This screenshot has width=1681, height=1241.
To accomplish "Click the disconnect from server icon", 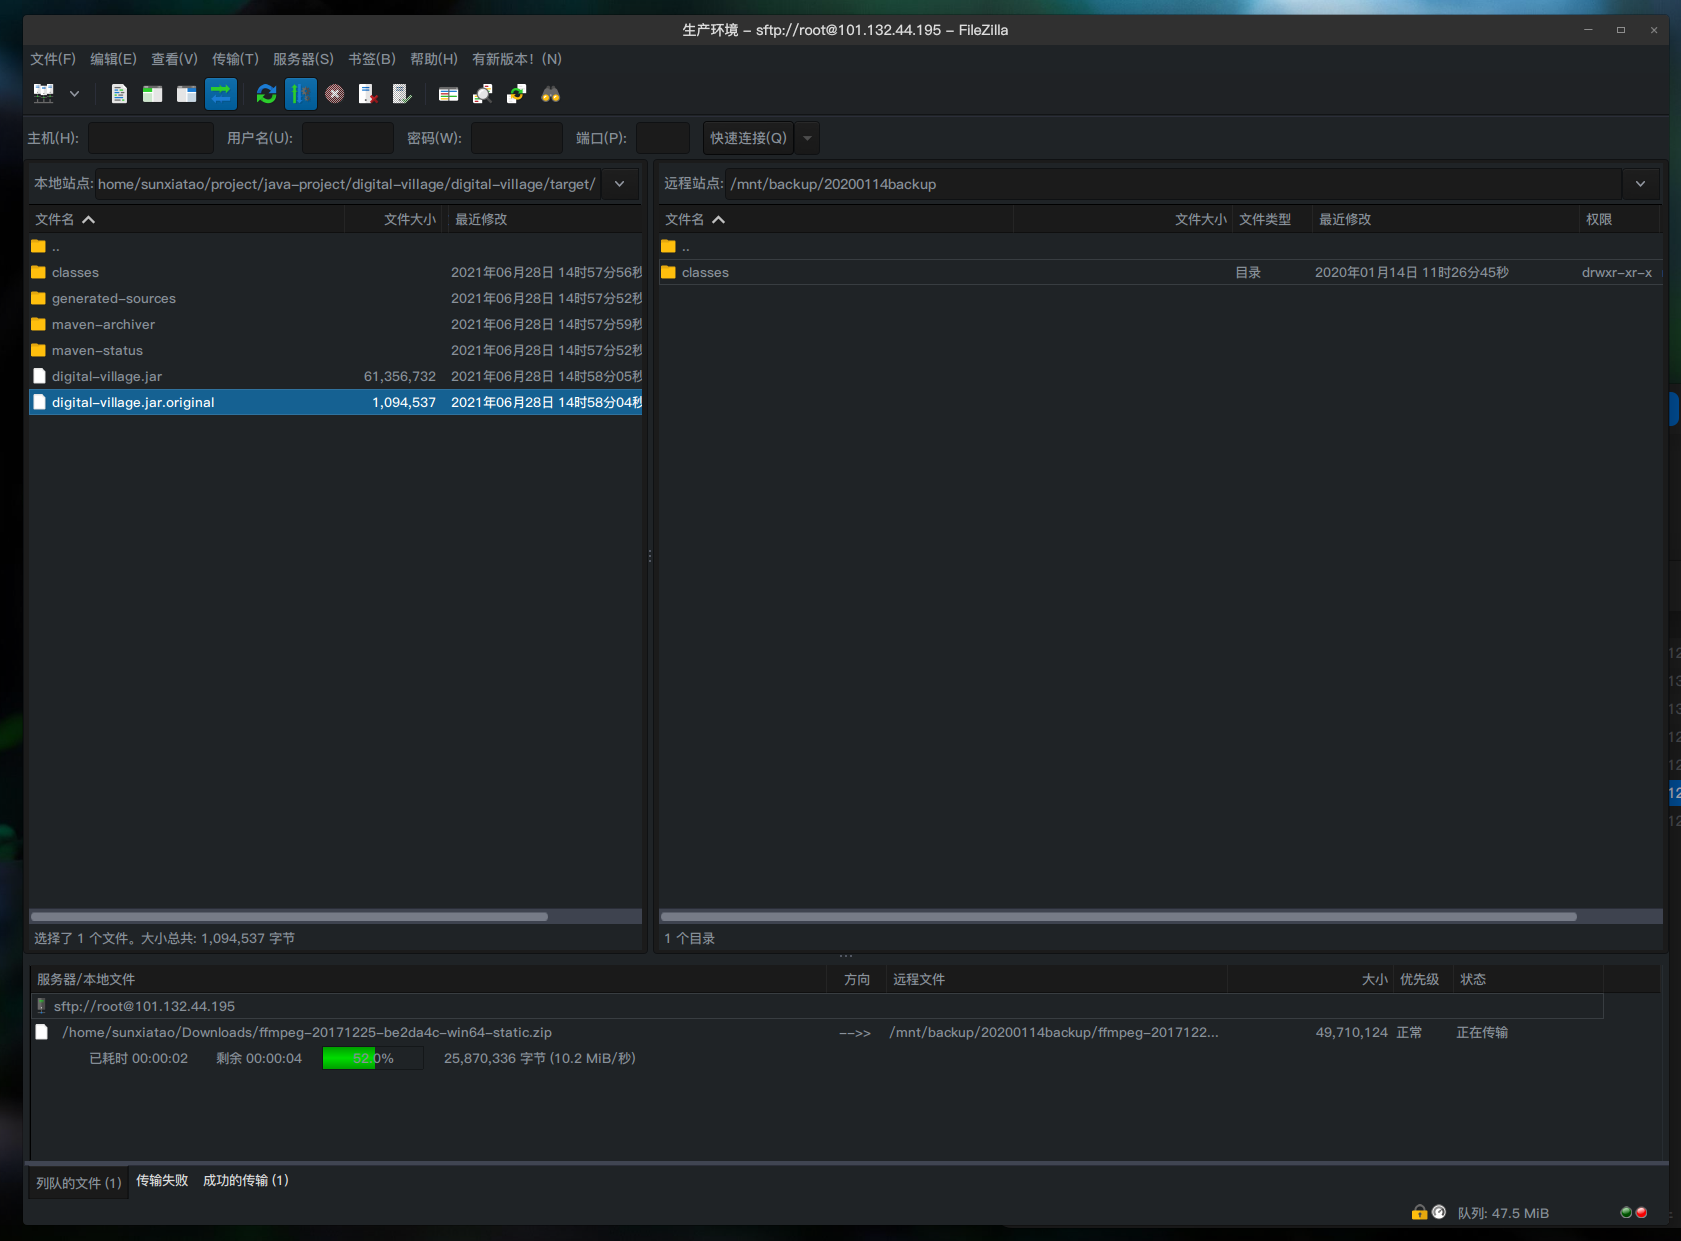I will pos(368,94).
